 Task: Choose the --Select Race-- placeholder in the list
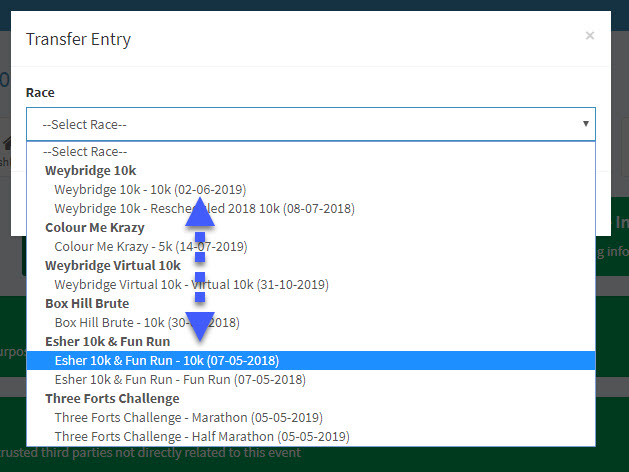click(85, 152)
